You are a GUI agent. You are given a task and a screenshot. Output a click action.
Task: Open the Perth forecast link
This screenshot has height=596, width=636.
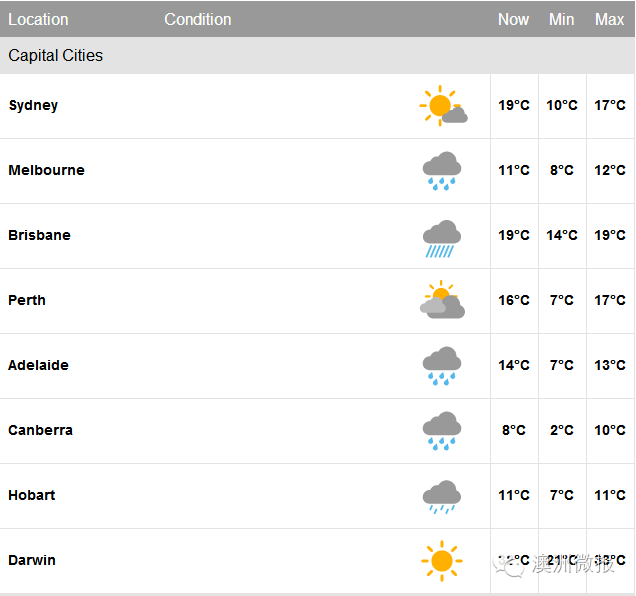coord(27,300)
